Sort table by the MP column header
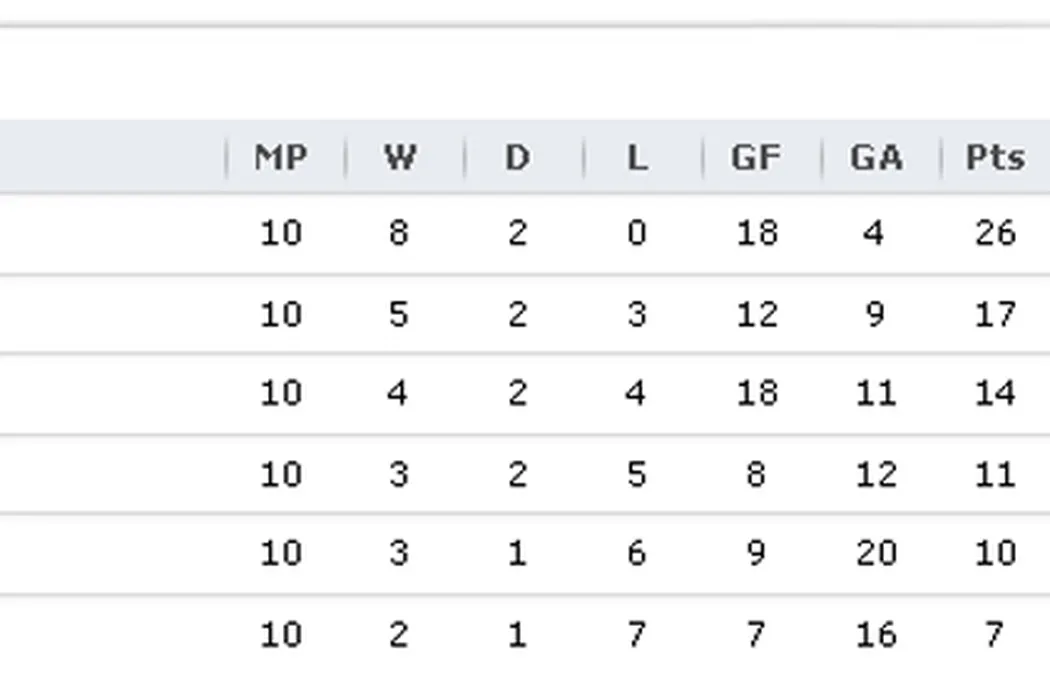 pyautogui.click(x=280, y=158)
